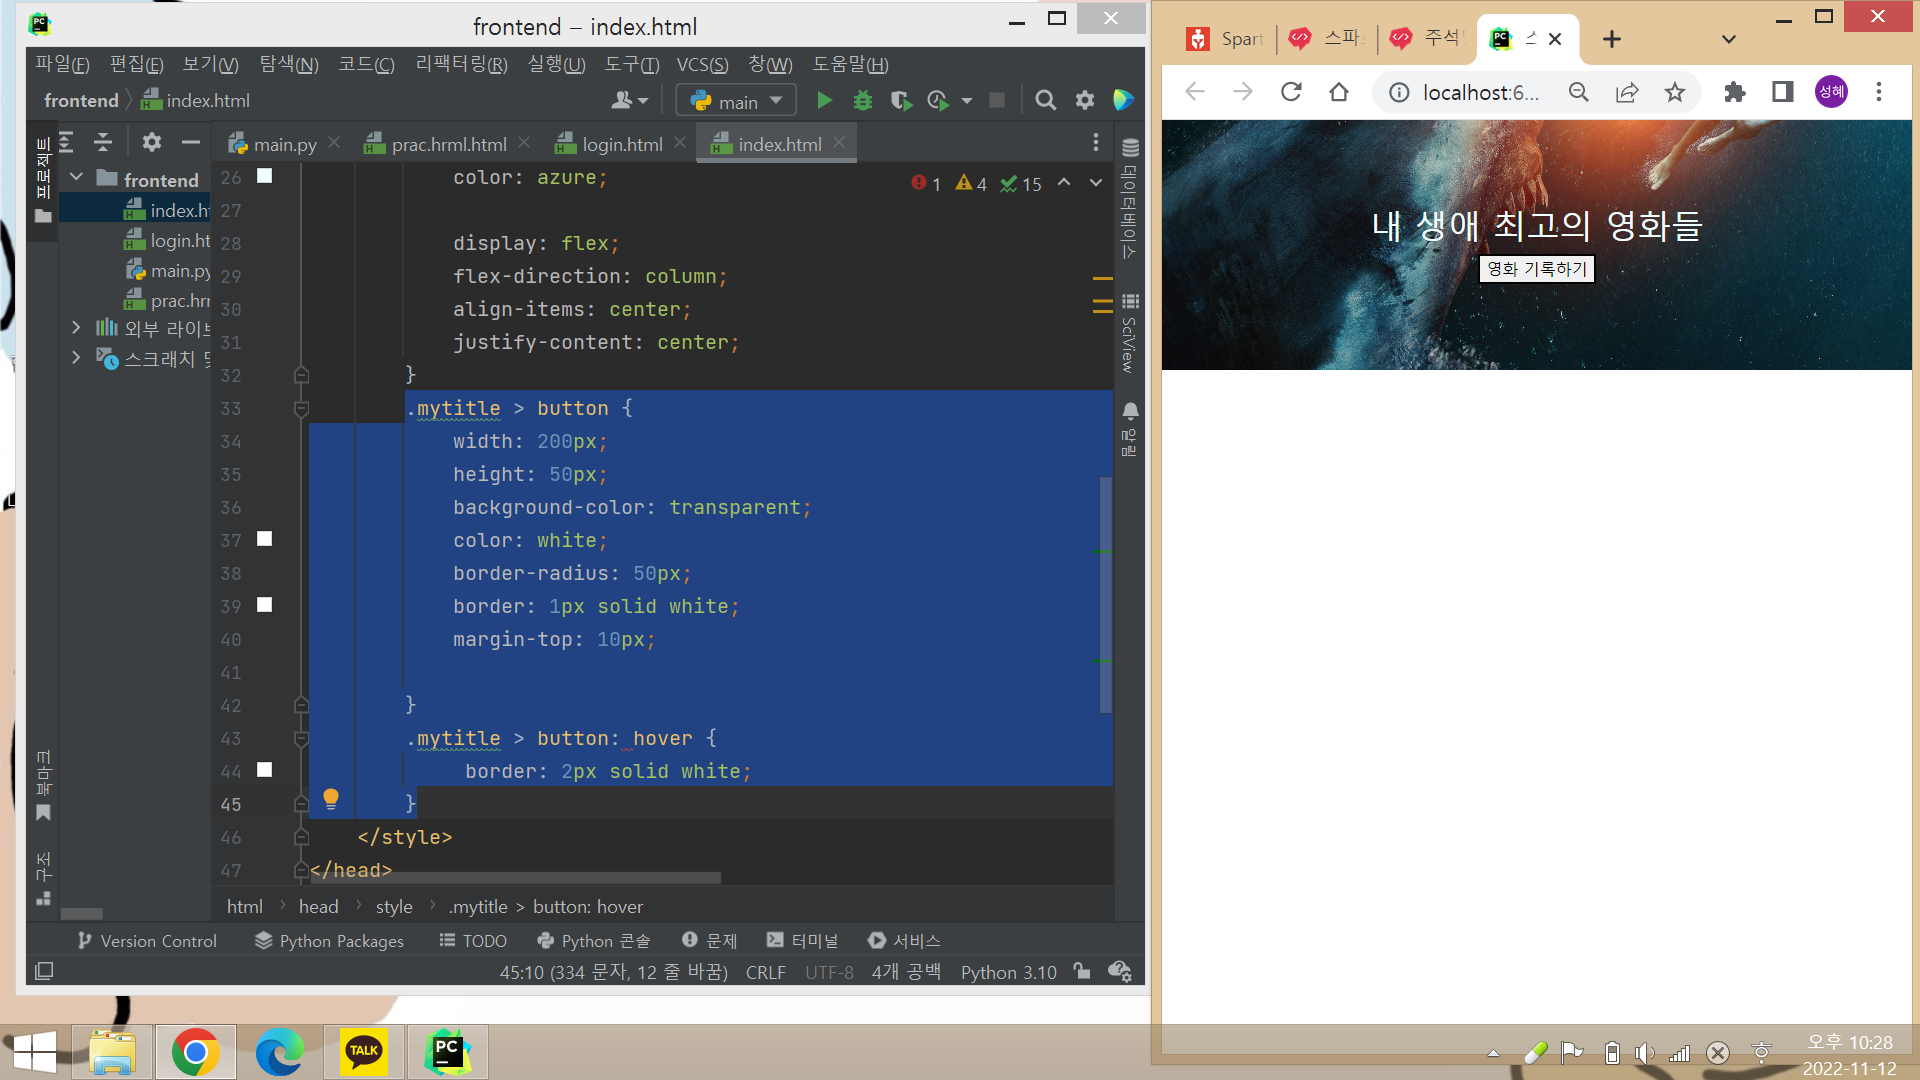This screenshot has height=1080, width=1920.
Task: Go to next highlighted error arrow
Action: [1096, 183]
